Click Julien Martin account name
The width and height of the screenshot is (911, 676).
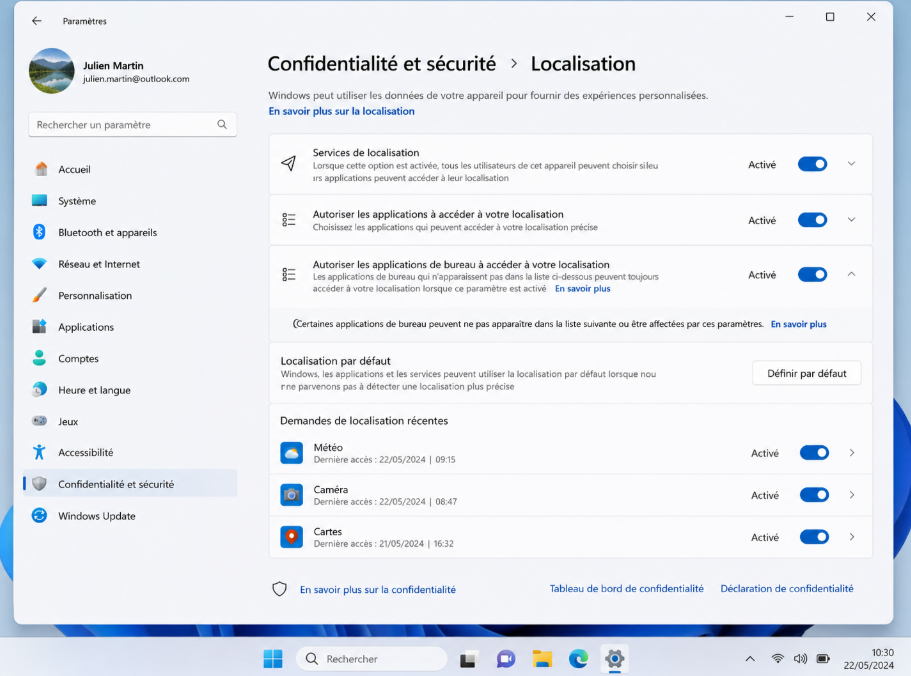click(113, 66)
